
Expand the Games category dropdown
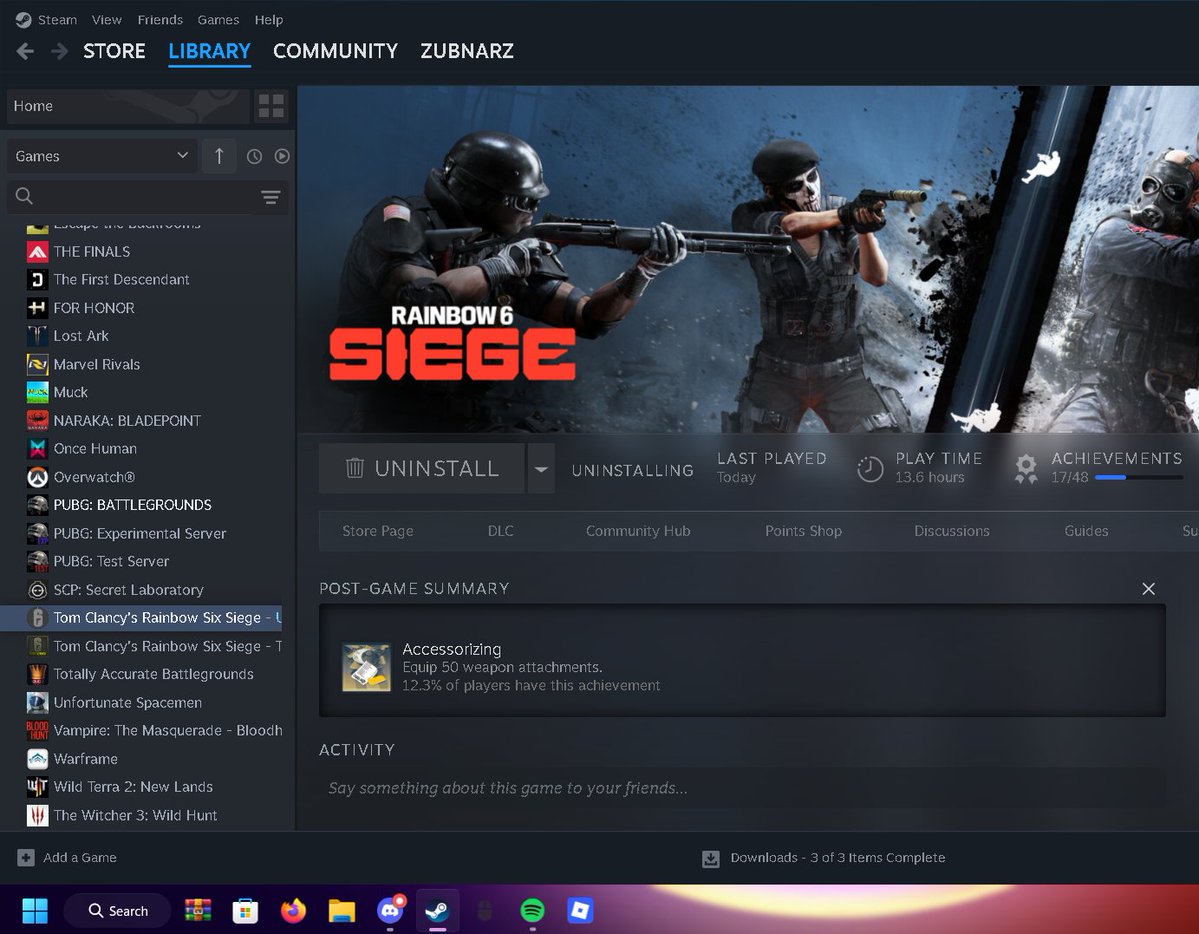click(x=102, y=156)
